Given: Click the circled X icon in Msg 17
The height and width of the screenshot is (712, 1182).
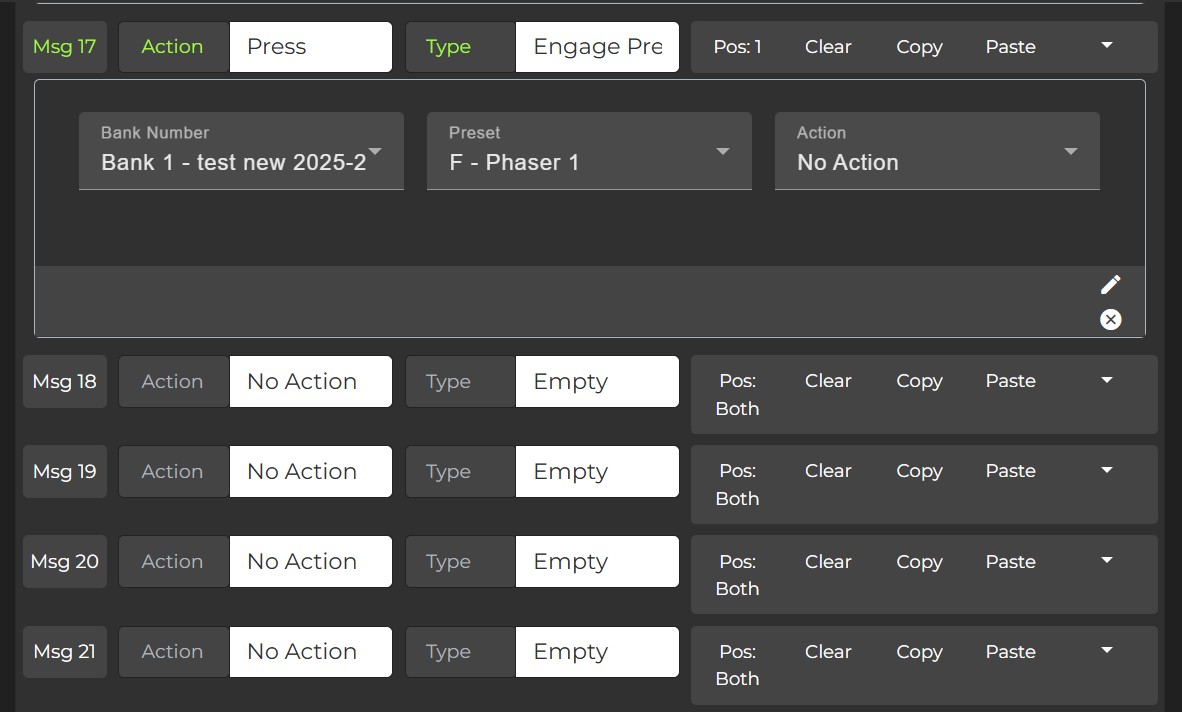Looking at the screenshot, I should click(1110, 319).
